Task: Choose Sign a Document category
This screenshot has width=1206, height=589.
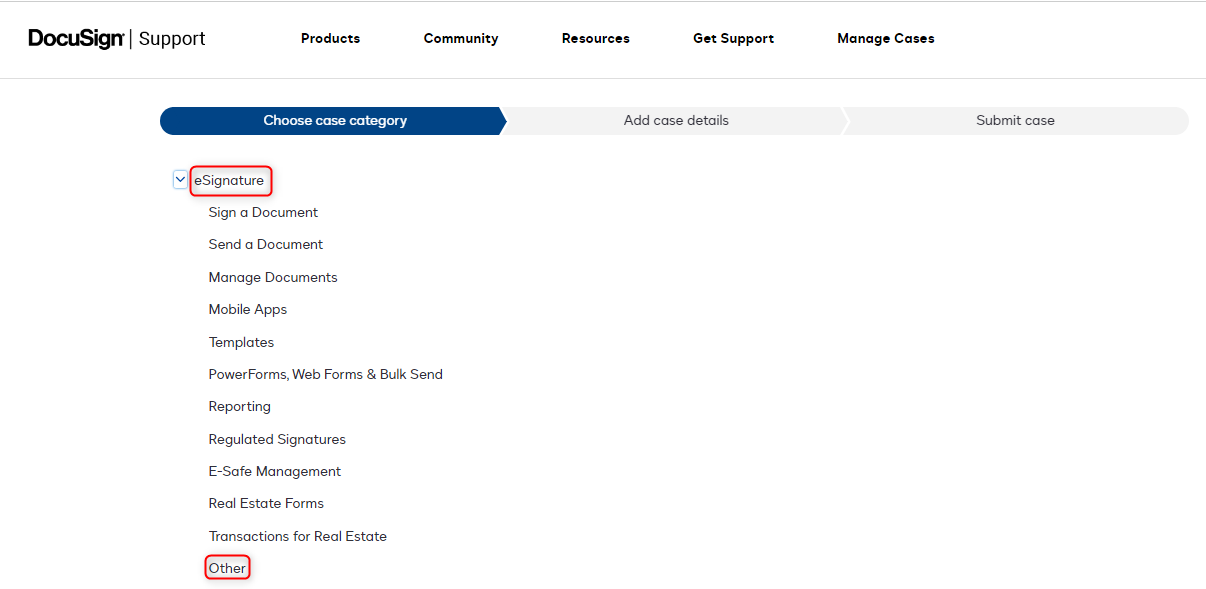Action: [263, 213]
